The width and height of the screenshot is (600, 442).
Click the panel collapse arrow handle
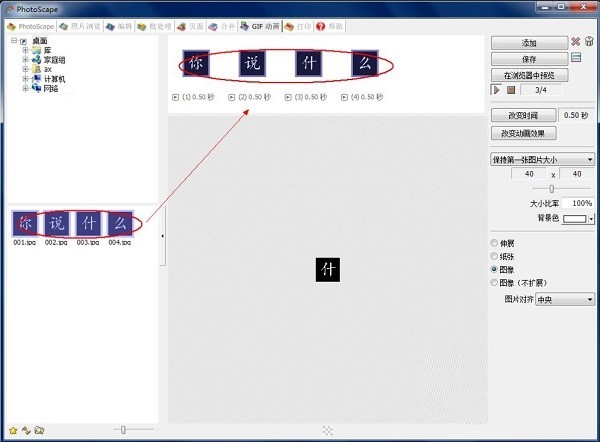click(163, 236)
